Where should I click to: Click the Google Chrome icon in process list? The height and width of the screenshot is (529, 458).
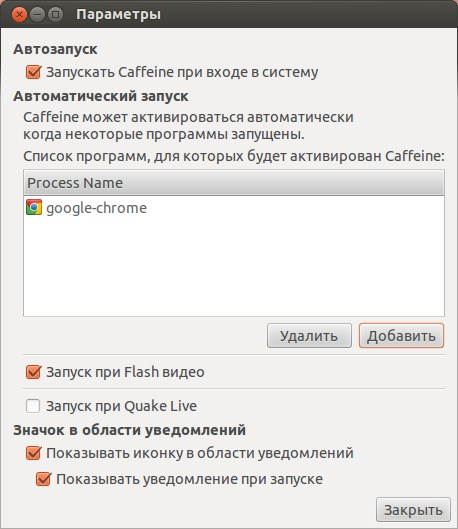[34, 207]
